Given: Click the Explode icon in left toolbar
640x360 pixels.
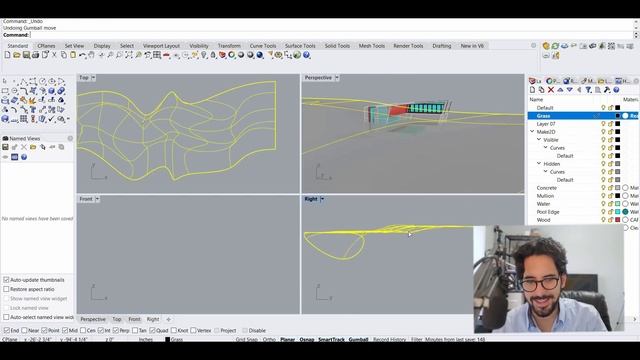Looking at the screenshot, I should [x=32, y=100].
